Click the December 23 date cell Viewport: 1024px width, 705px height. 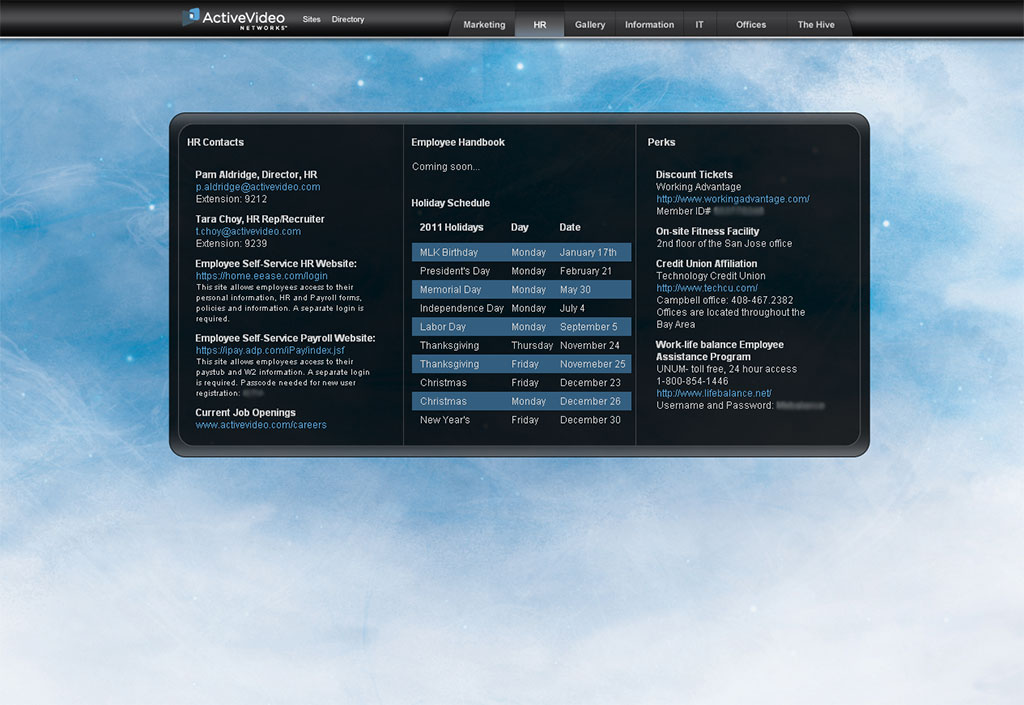(x=590, y=383)
